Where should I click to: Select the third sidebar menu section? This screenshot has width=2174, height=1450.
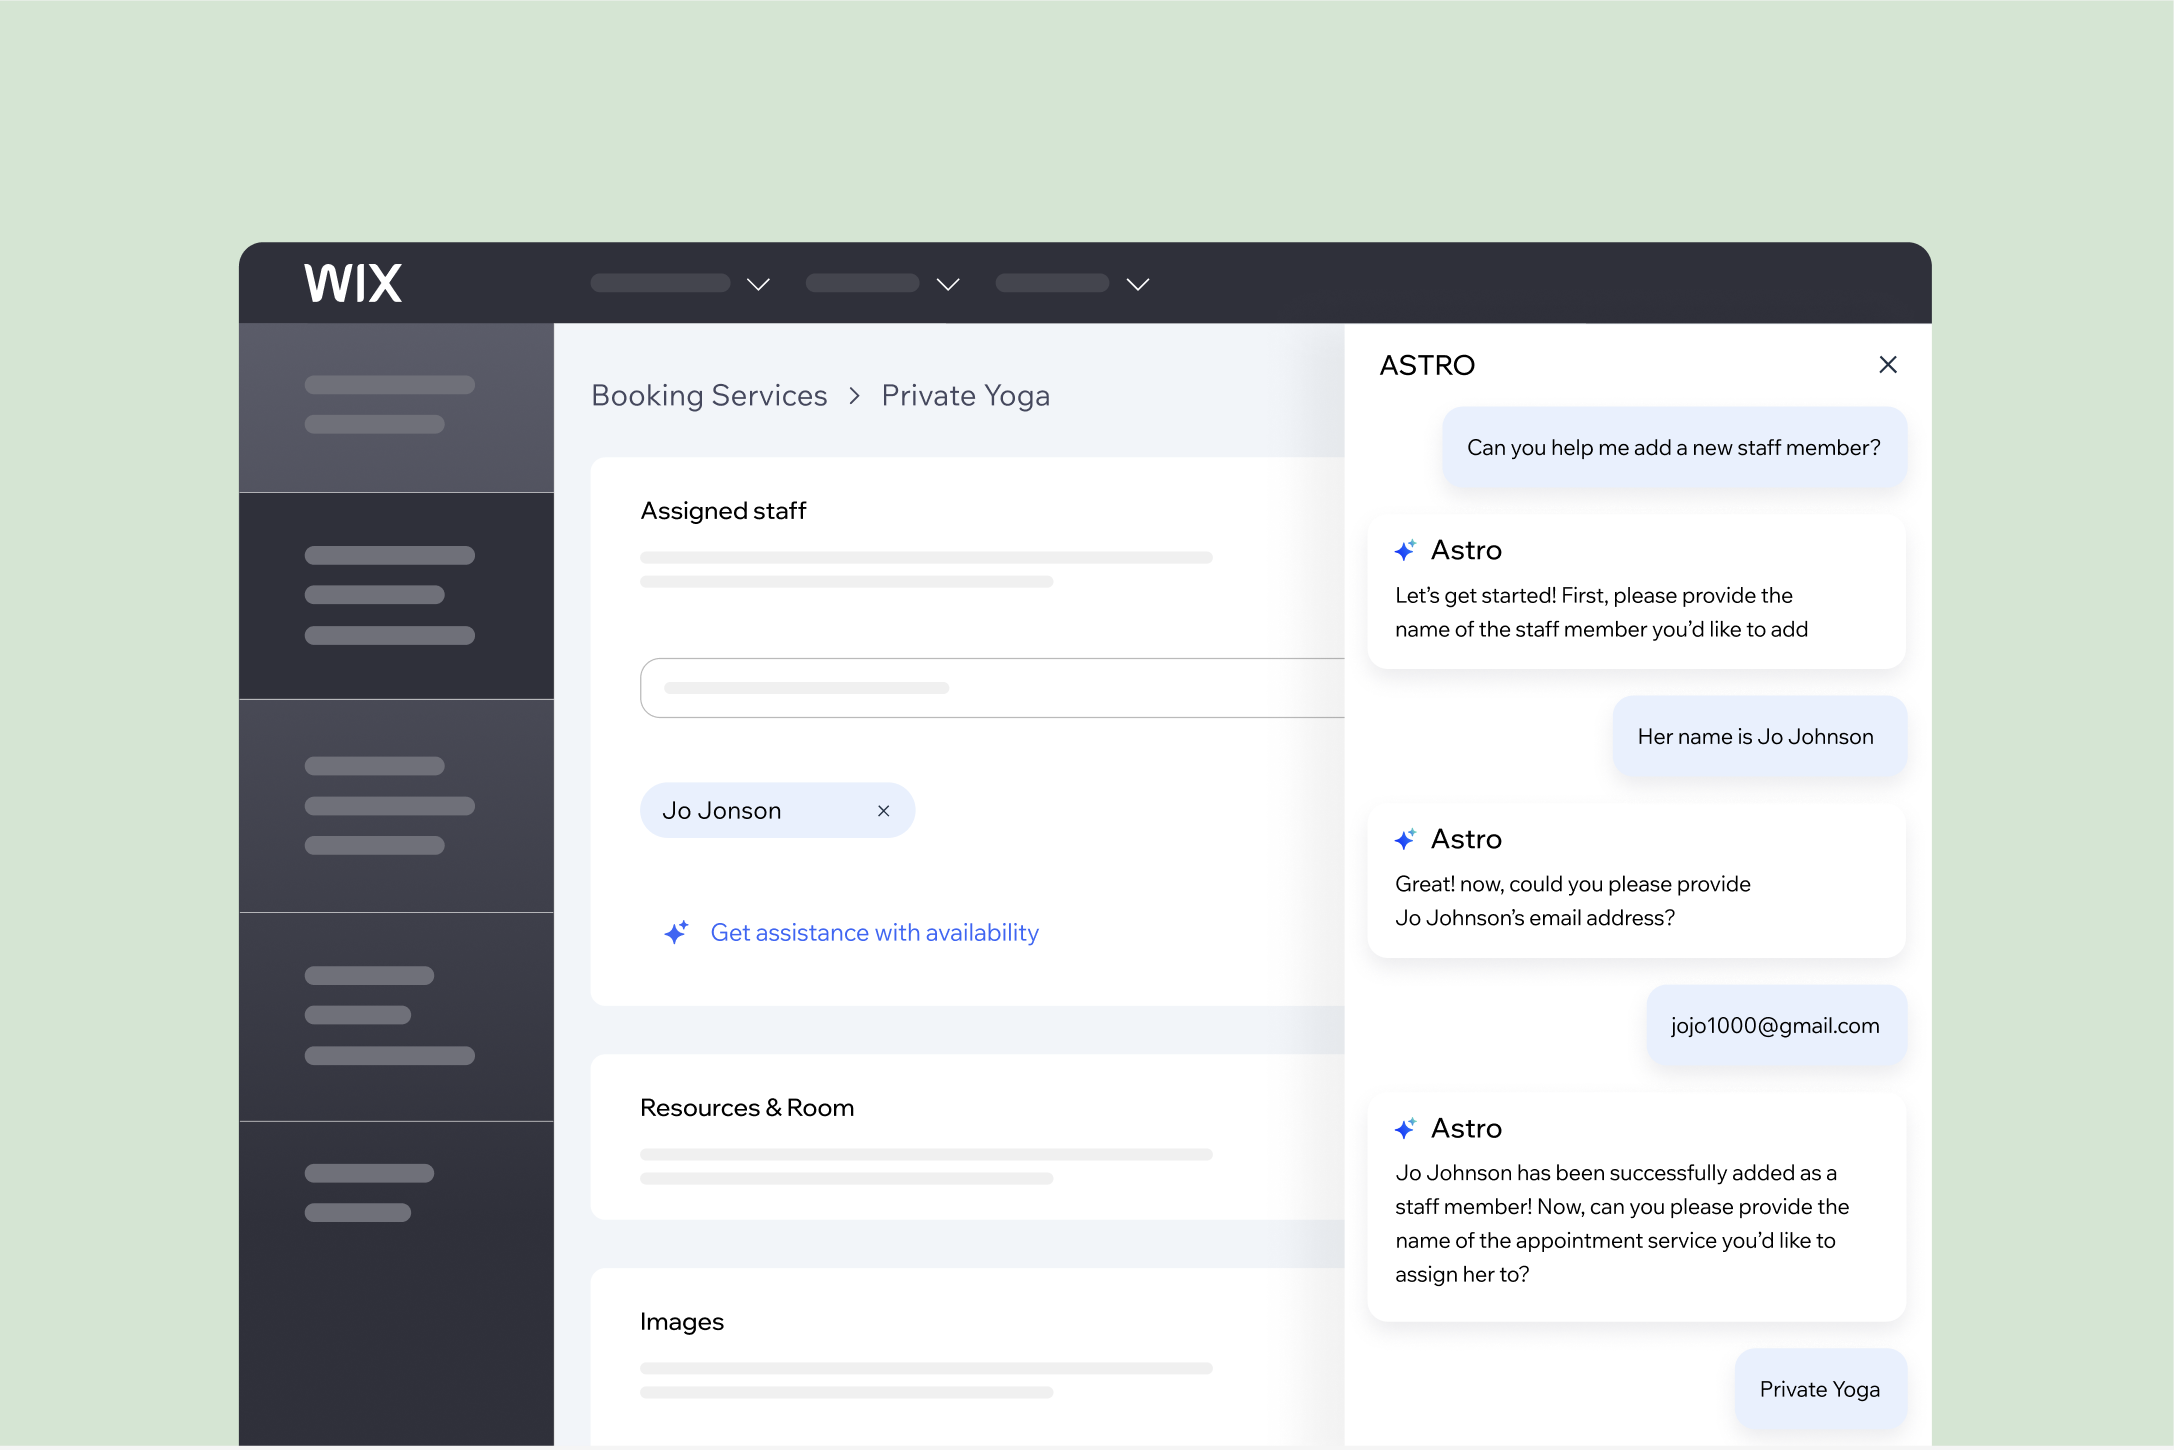(396, 805)
